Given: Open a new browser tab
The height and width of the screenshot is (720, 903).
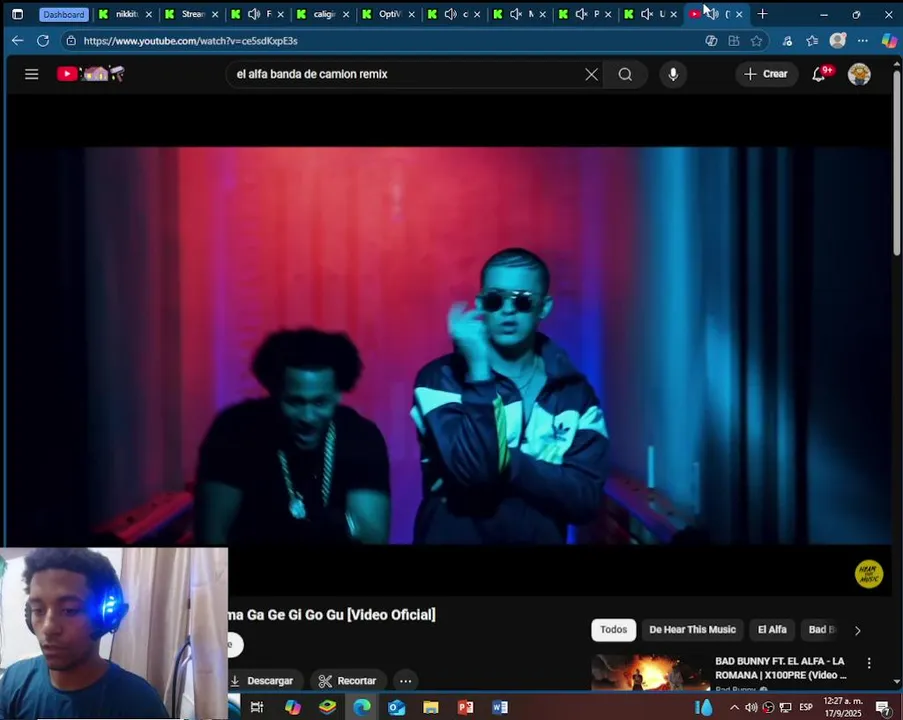Looking at the screenshot, I should click(762, 14).
